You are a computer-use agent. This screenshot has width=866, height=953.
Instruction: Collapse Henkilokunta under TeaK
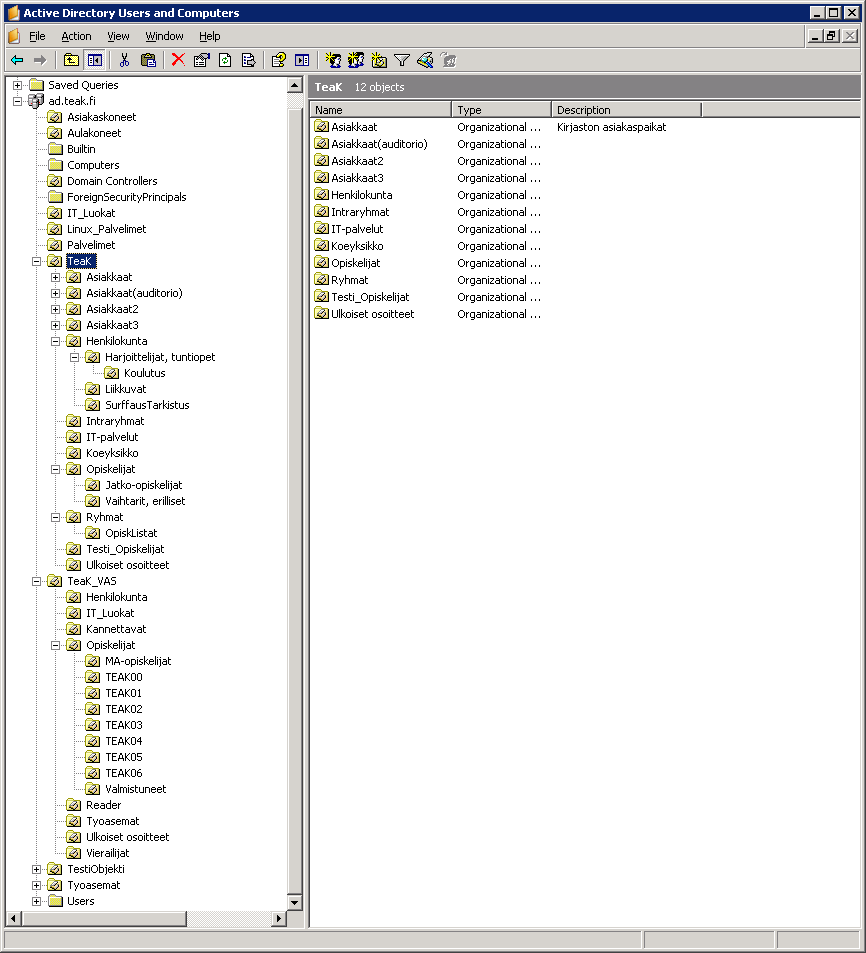pyautogui.click(x=55, y=341)
